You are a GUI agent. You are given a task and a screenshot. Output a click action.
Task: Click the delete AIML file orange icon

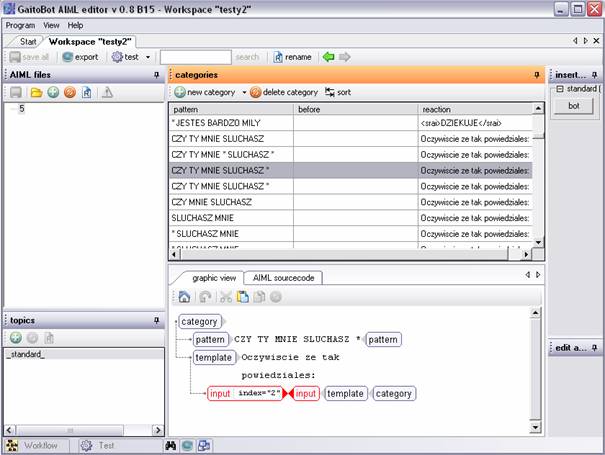[70, 93]
